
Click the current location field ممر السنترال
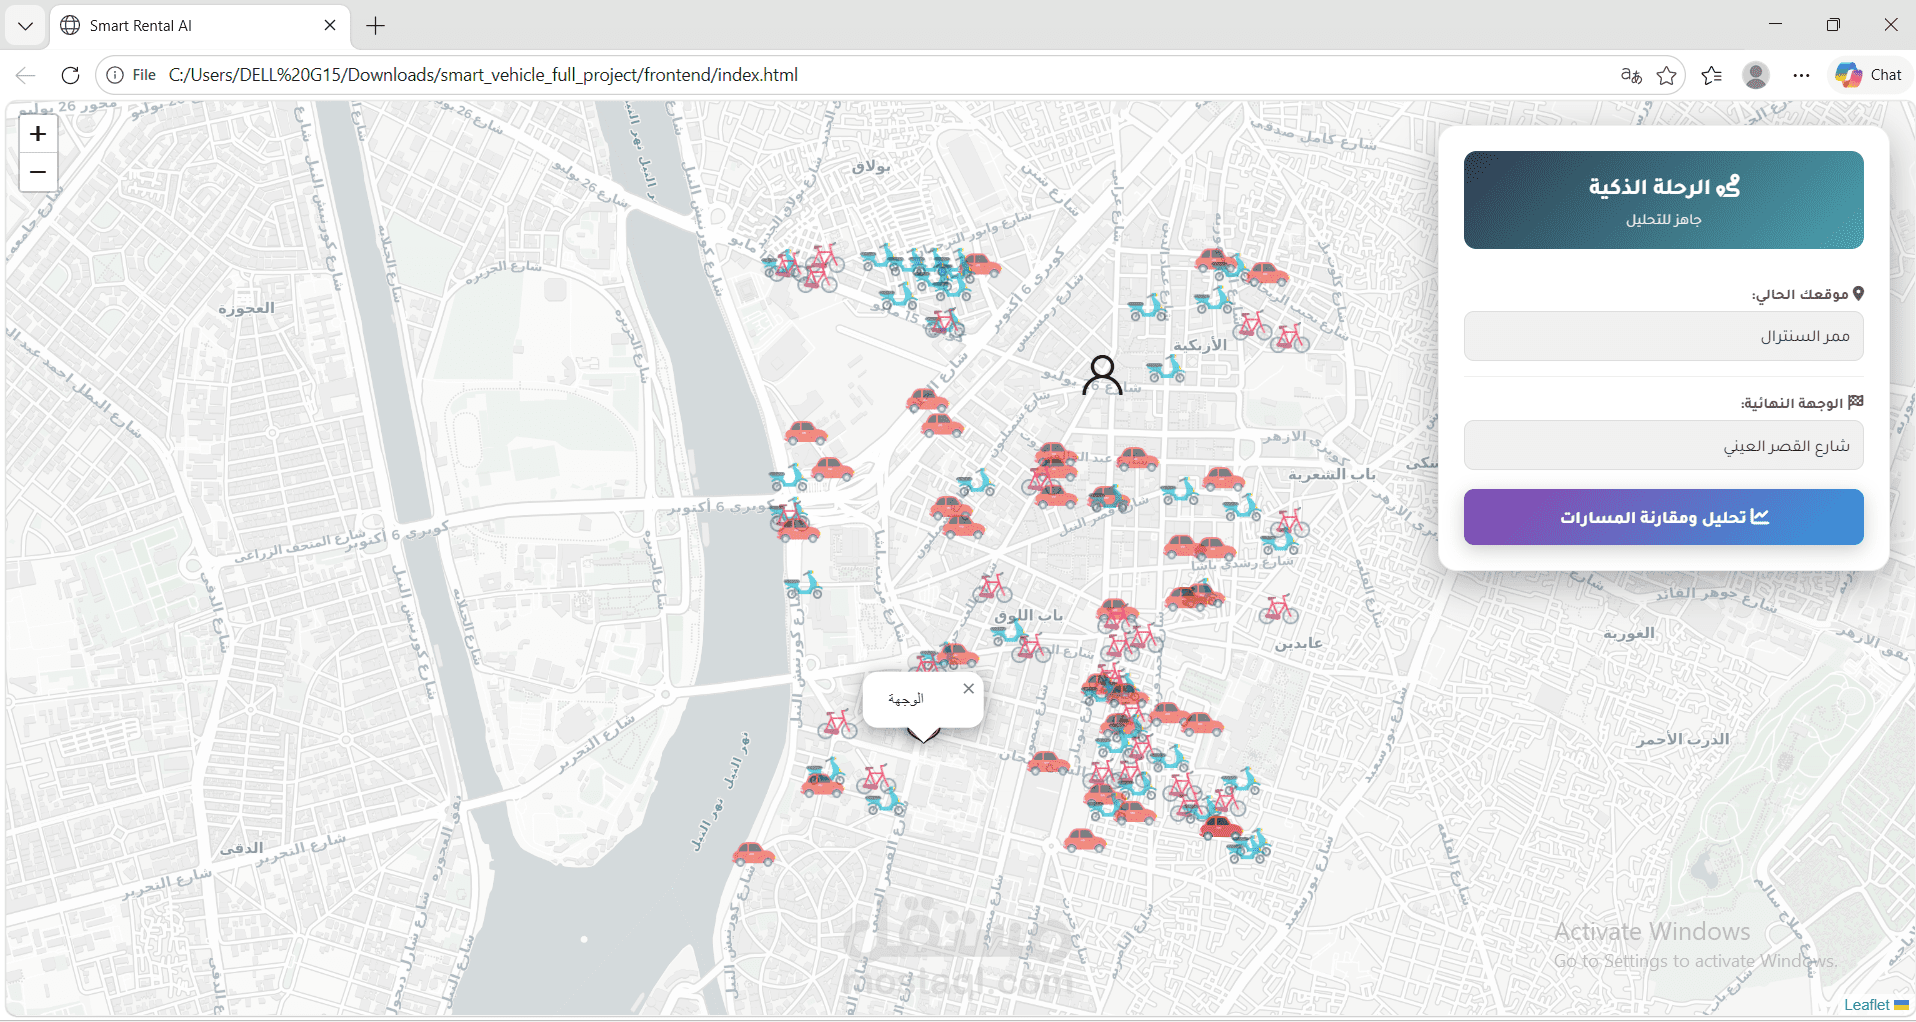[1663, 336]
